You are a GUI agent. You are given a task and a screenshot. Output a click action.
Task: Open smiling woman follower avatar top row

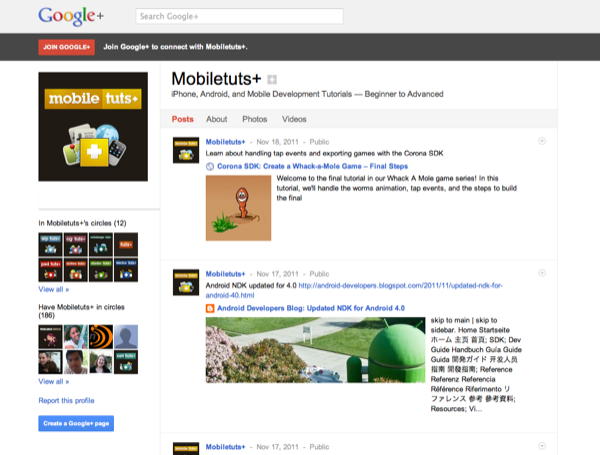point(75,337)
